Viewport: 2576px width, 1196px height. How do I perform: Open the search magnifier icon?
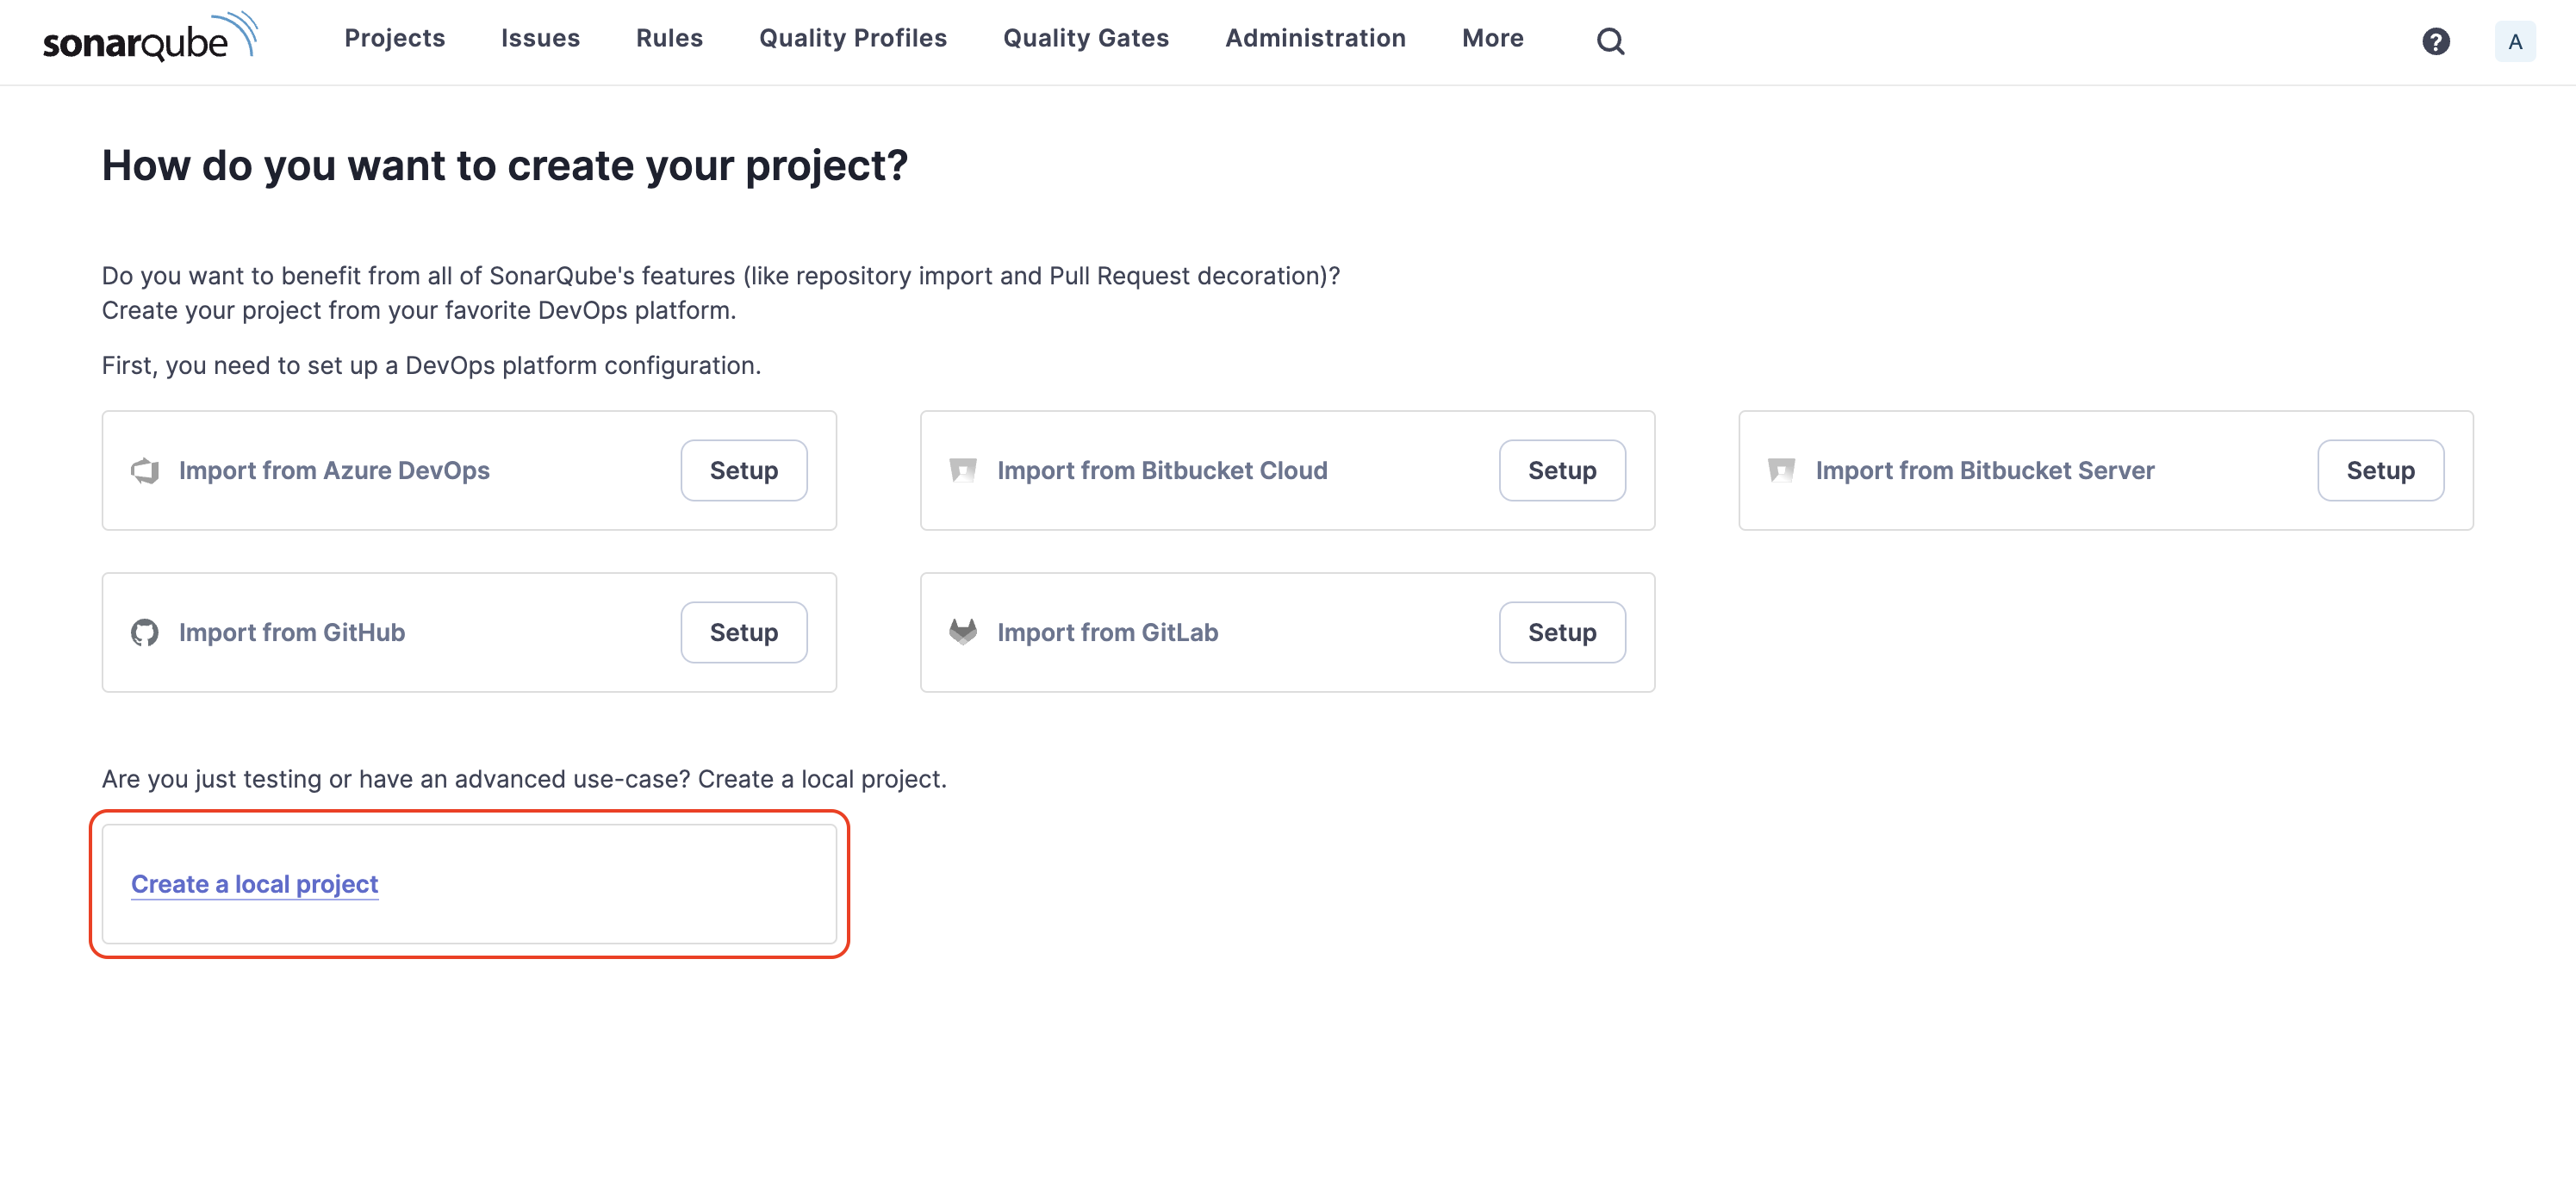pyautogui.click(x=1610, y=41)
